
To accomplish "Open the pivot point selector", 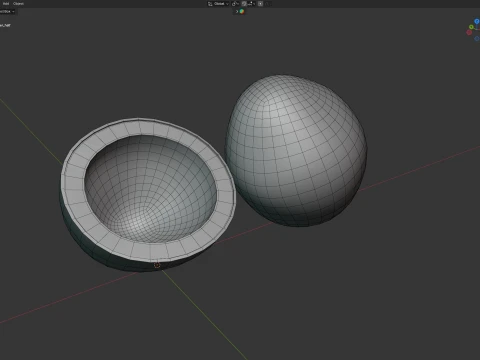I will pyautogui.click(x=235, y=4).
